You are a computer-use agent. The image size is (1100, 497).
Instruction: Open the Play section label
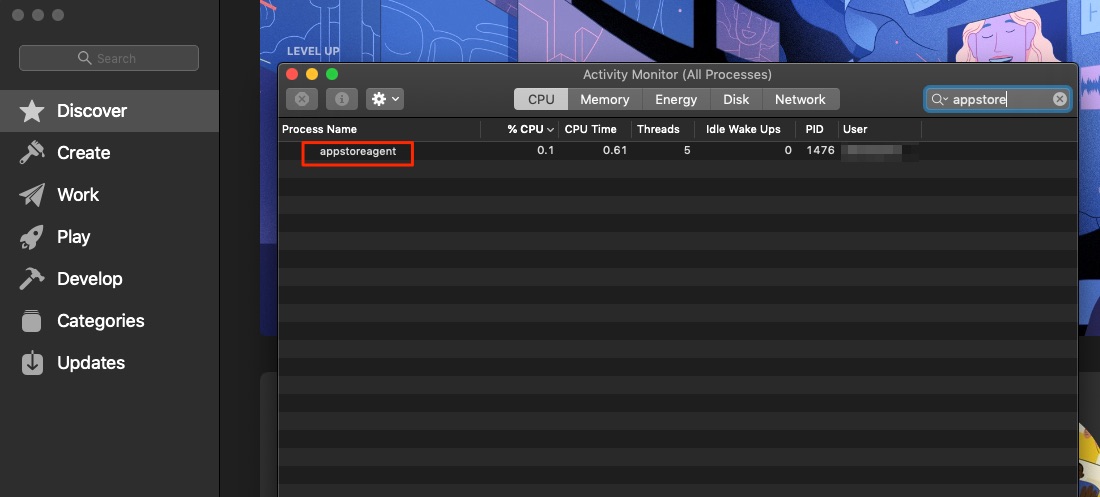(74, 237)
